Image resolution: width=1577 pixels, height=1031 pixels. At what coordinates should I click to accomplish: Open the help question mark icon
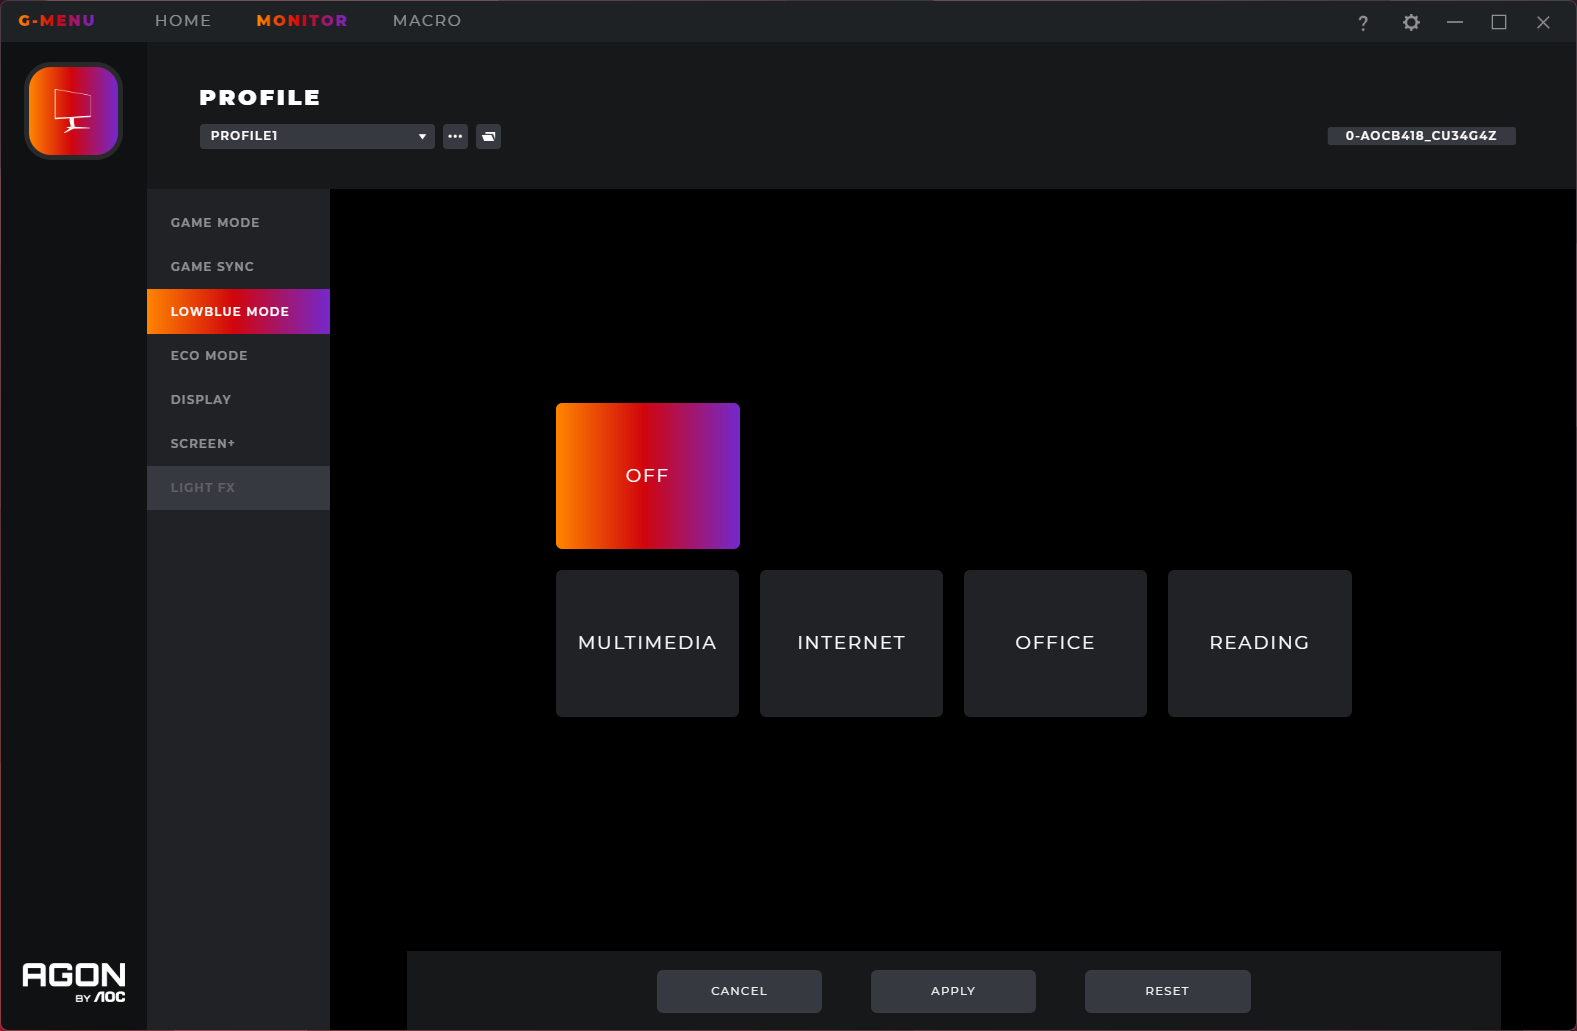[1362, 23]
